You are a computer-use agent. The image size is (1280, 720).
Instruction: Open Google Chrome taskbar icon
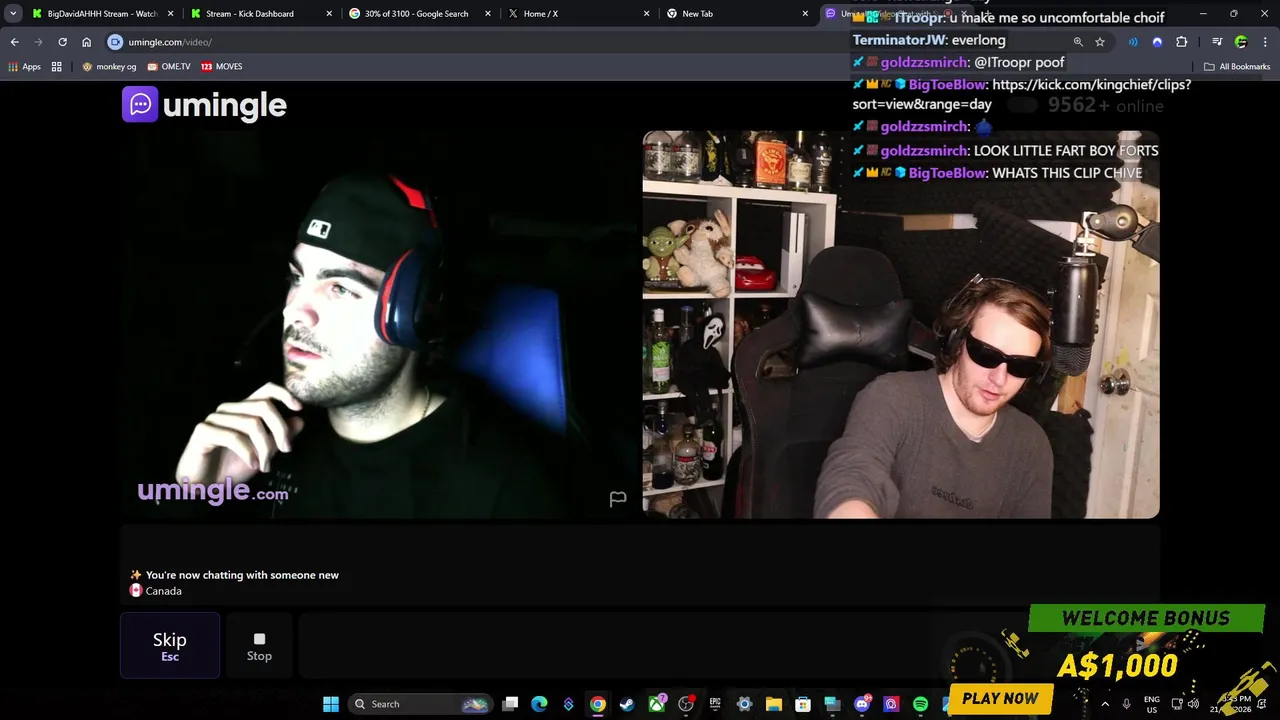[x=597, y=704]
